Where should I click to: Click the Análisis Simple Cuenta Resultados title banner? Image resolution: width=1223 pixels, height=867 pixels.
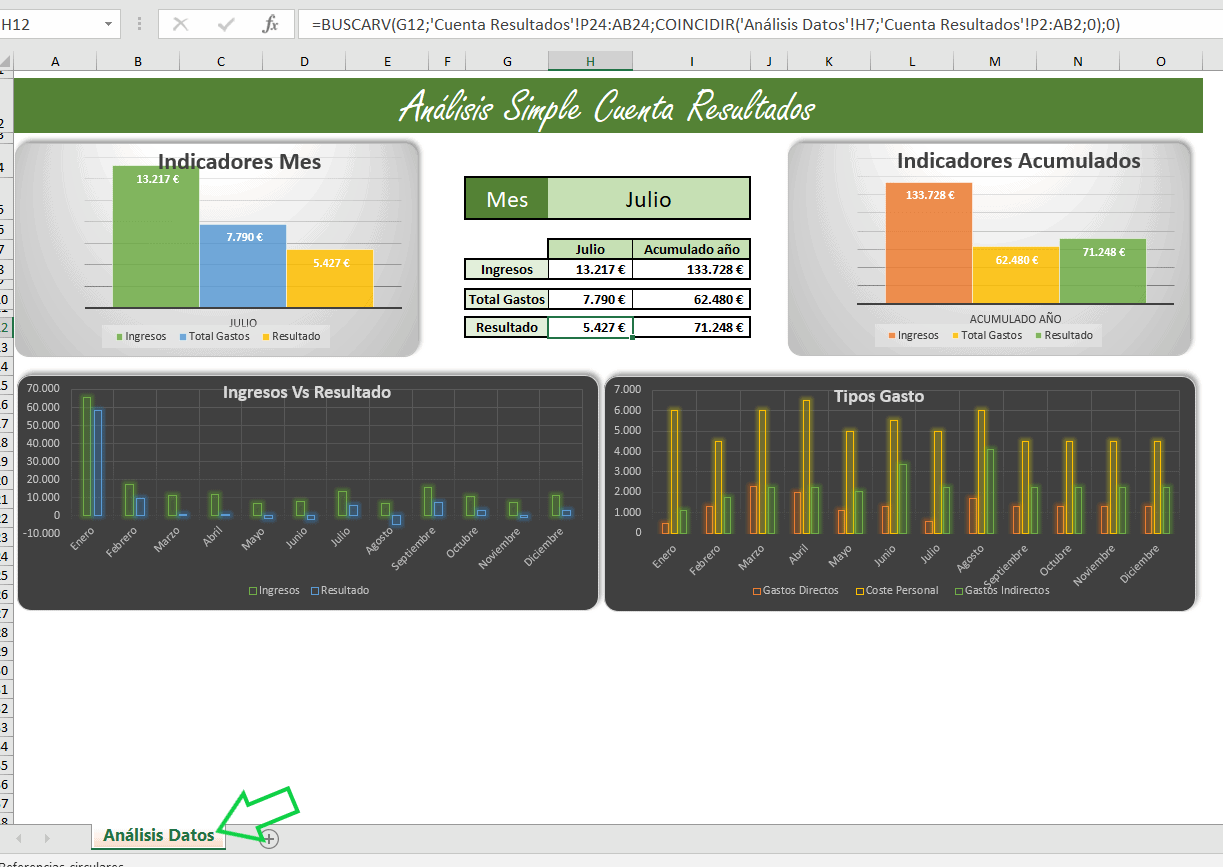pos(608,106)
